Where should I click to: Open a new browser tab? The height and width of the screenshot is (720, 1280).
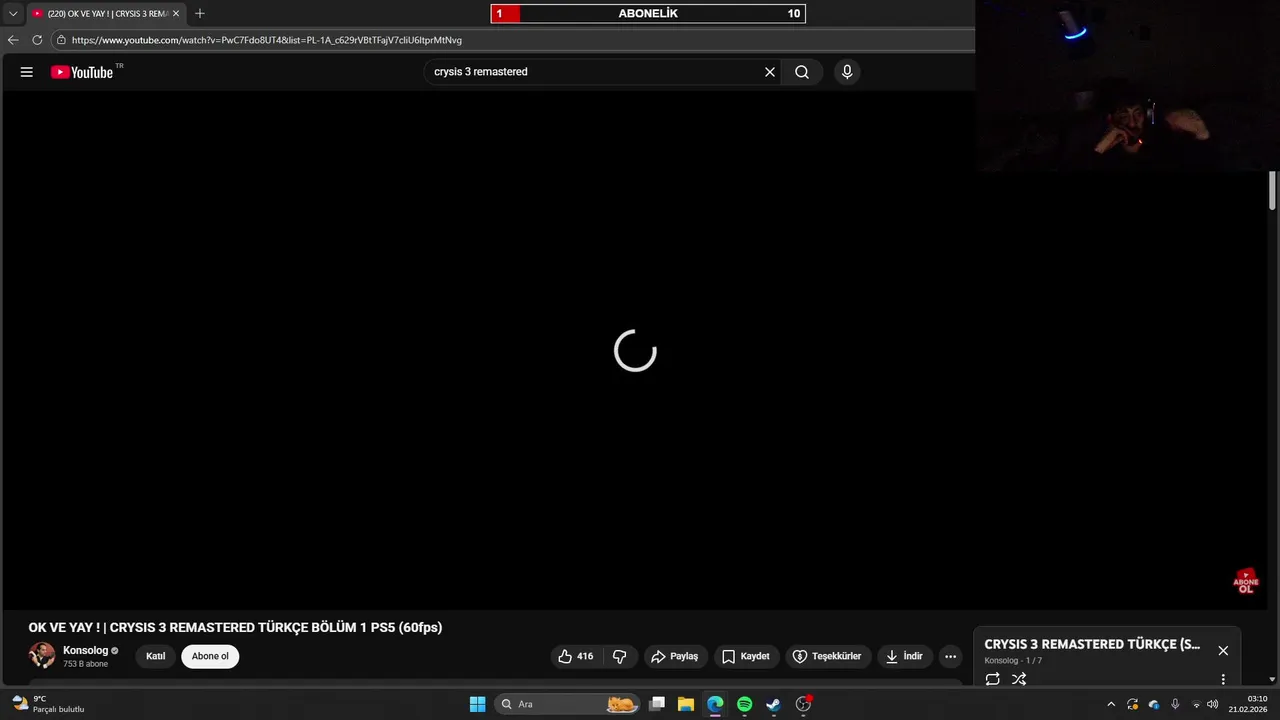(200, 14)
